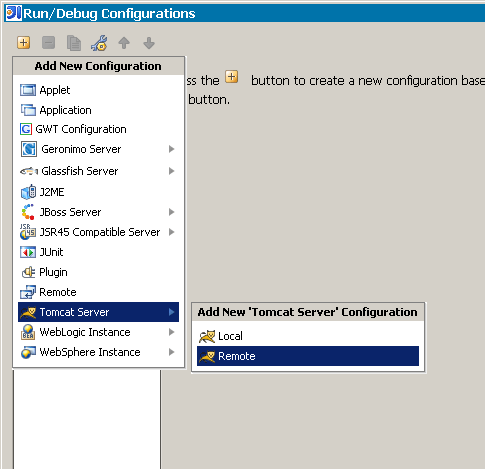This screenshot has width=485, height=469.
Task: Expand the Glassfish Server submenu arrow
Action: 171,171
